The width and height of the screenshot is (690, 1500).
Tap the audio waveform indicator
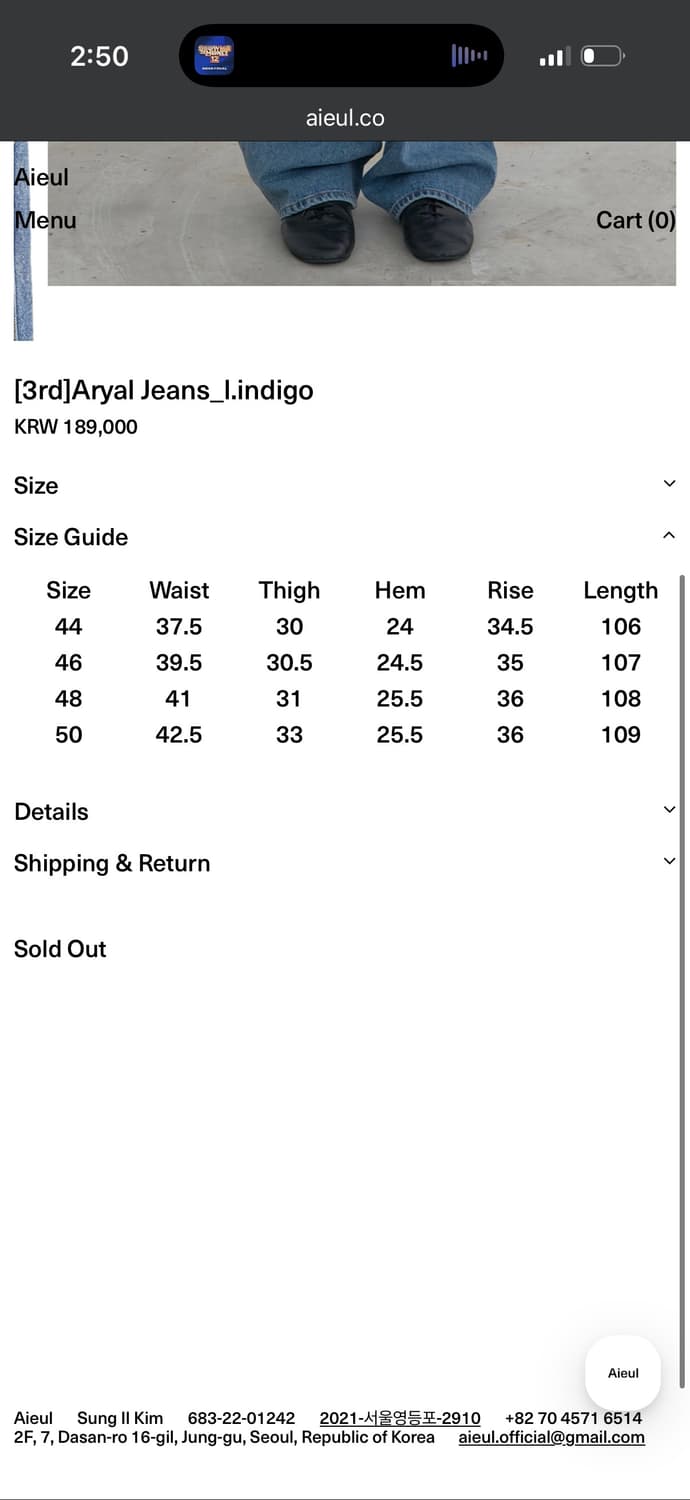click(469, 56)
